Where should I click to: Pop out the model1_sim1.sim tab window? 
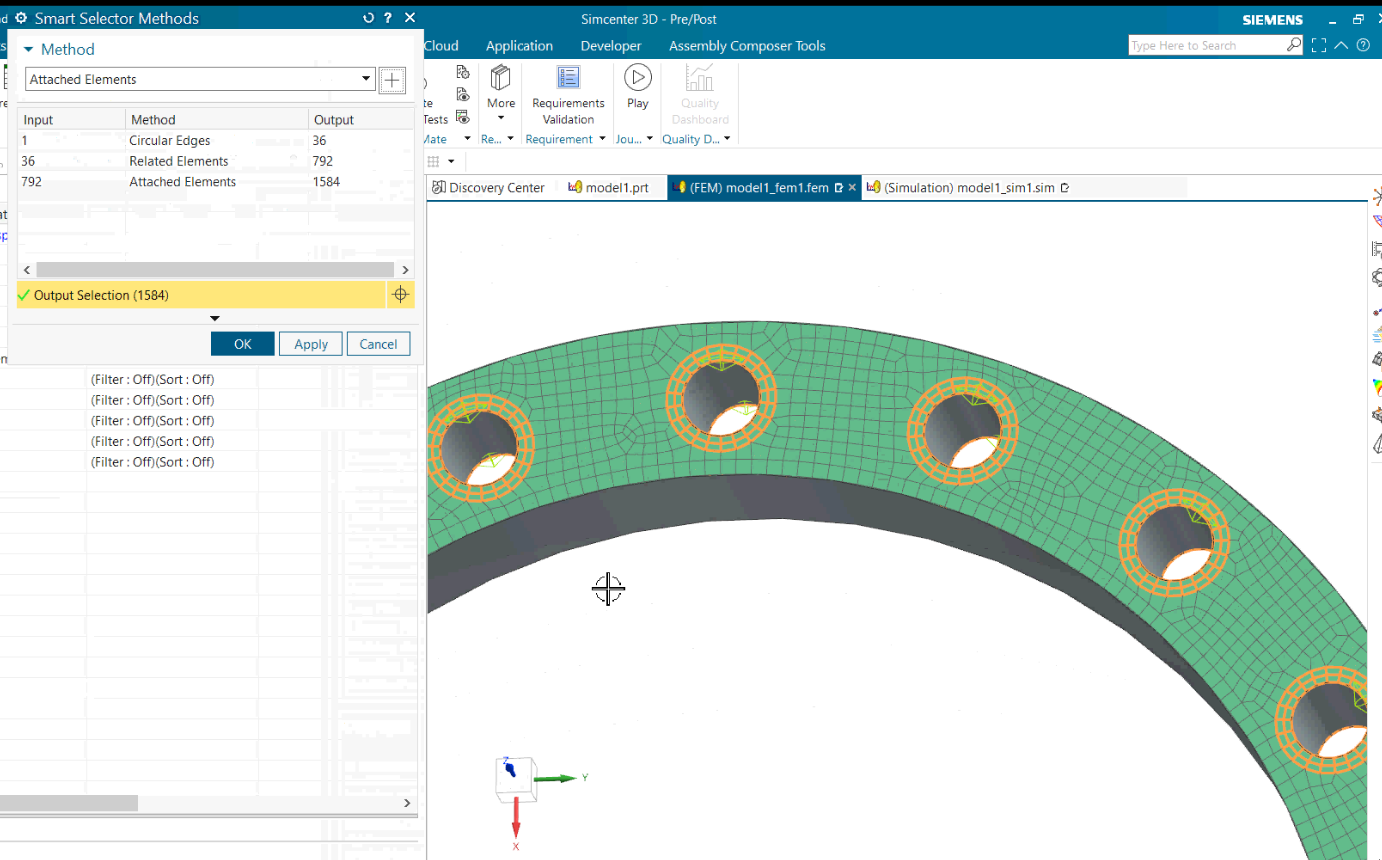1064,188
